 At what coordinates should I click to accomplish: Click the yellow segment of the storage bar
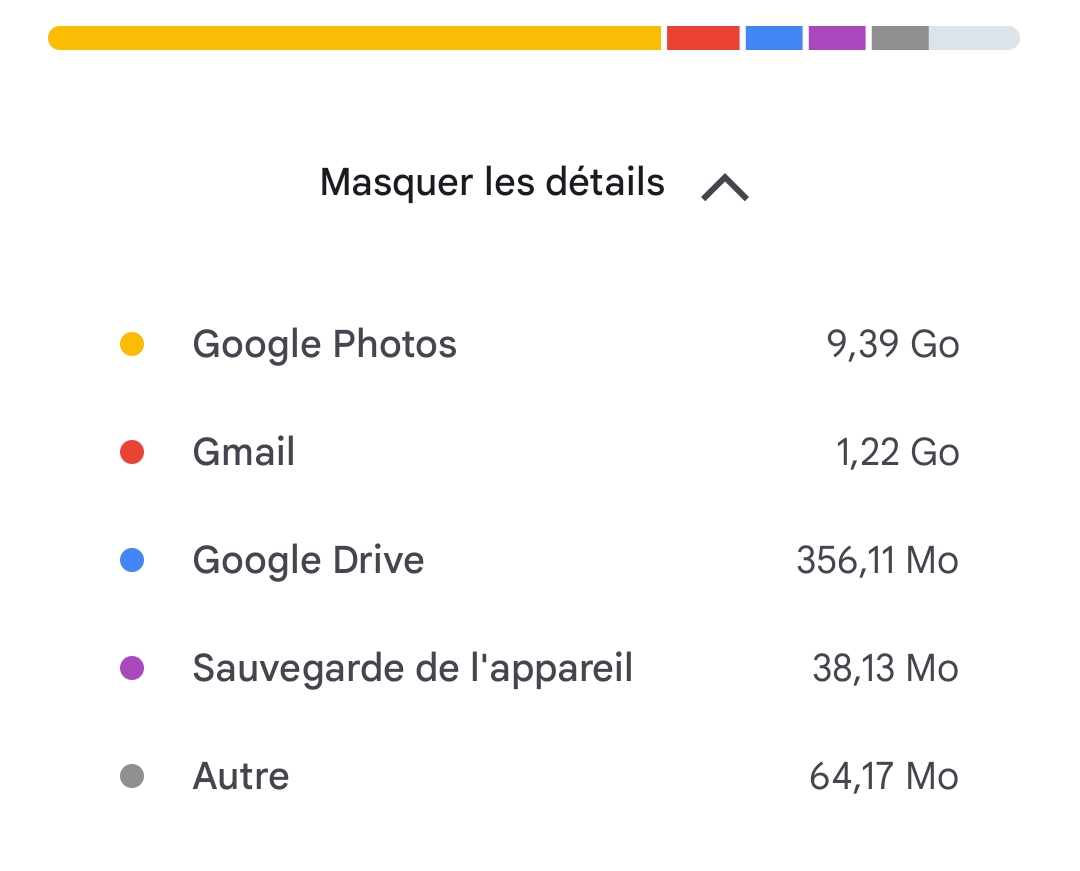tap(355, 38)
